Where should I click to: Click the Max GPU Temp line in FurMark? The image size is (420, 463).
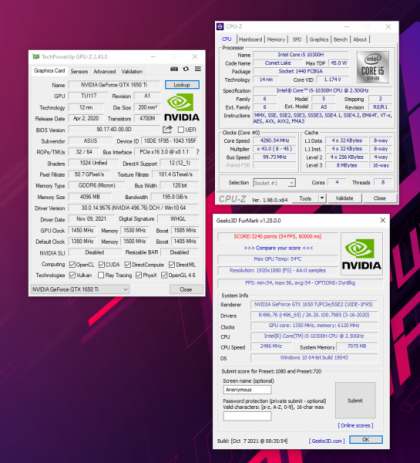tap(278, 259)
